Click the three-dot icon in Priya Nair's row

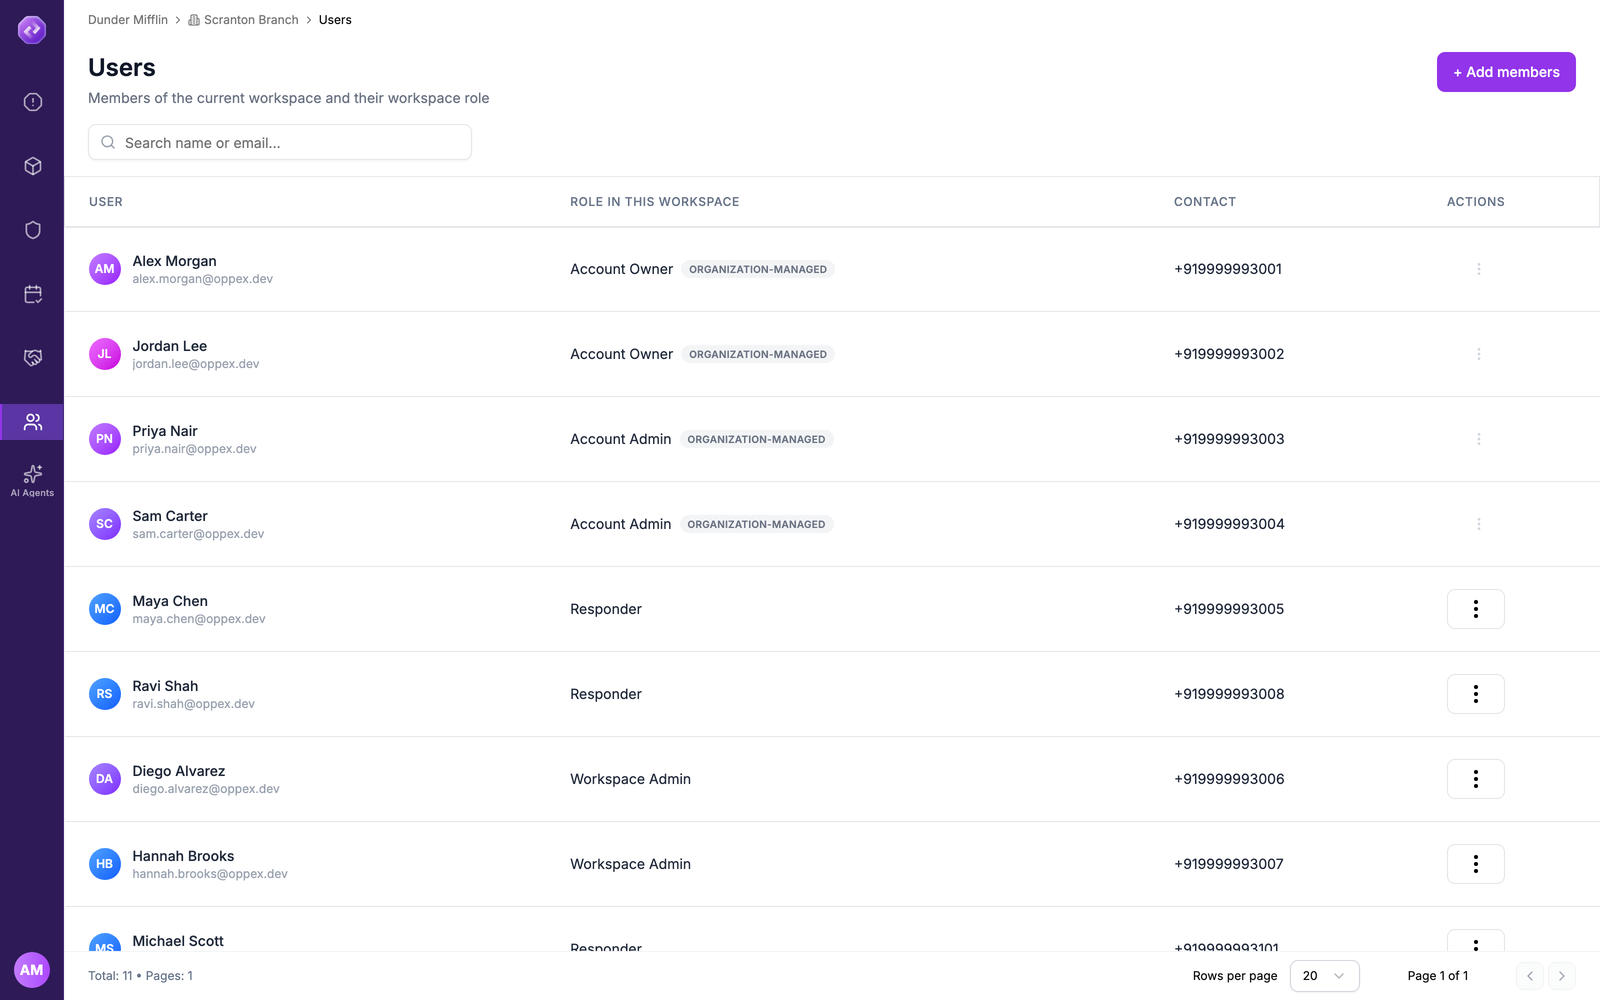coord(1479,439)
